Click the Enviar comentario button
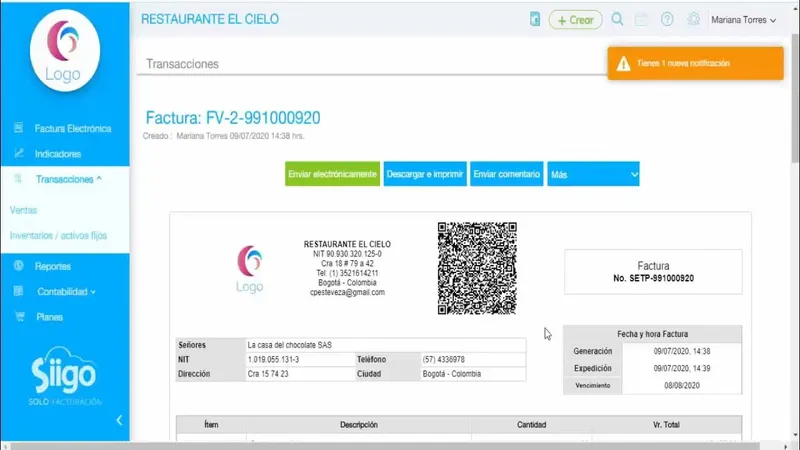The image size is (800, 450). [x=507, y=174]
